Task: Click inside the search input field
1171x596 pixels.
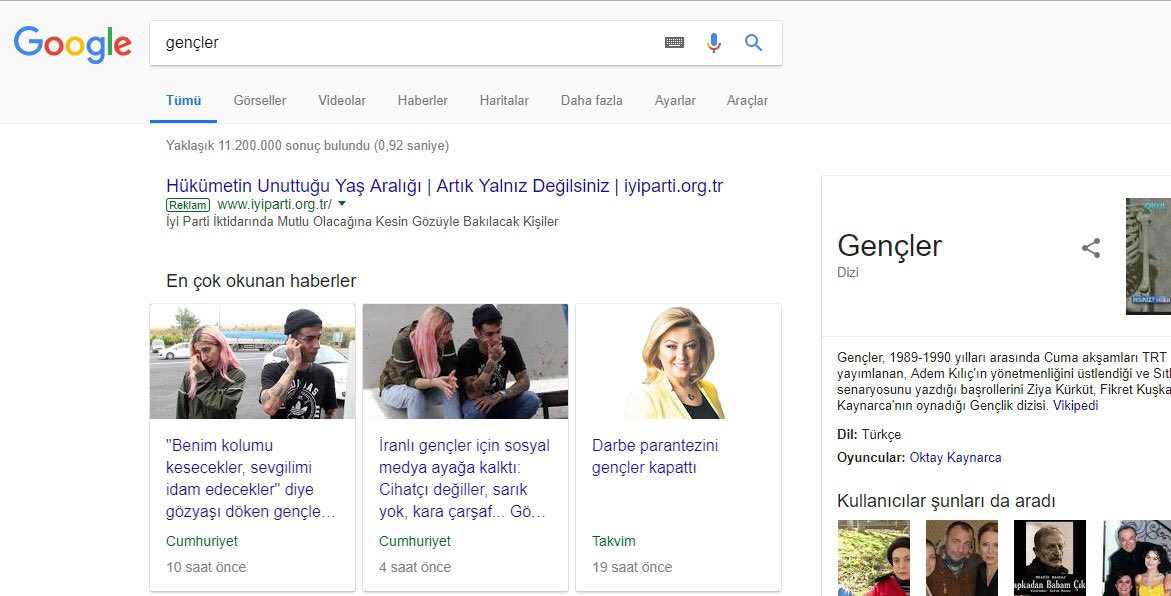Action: coord(400,42)
